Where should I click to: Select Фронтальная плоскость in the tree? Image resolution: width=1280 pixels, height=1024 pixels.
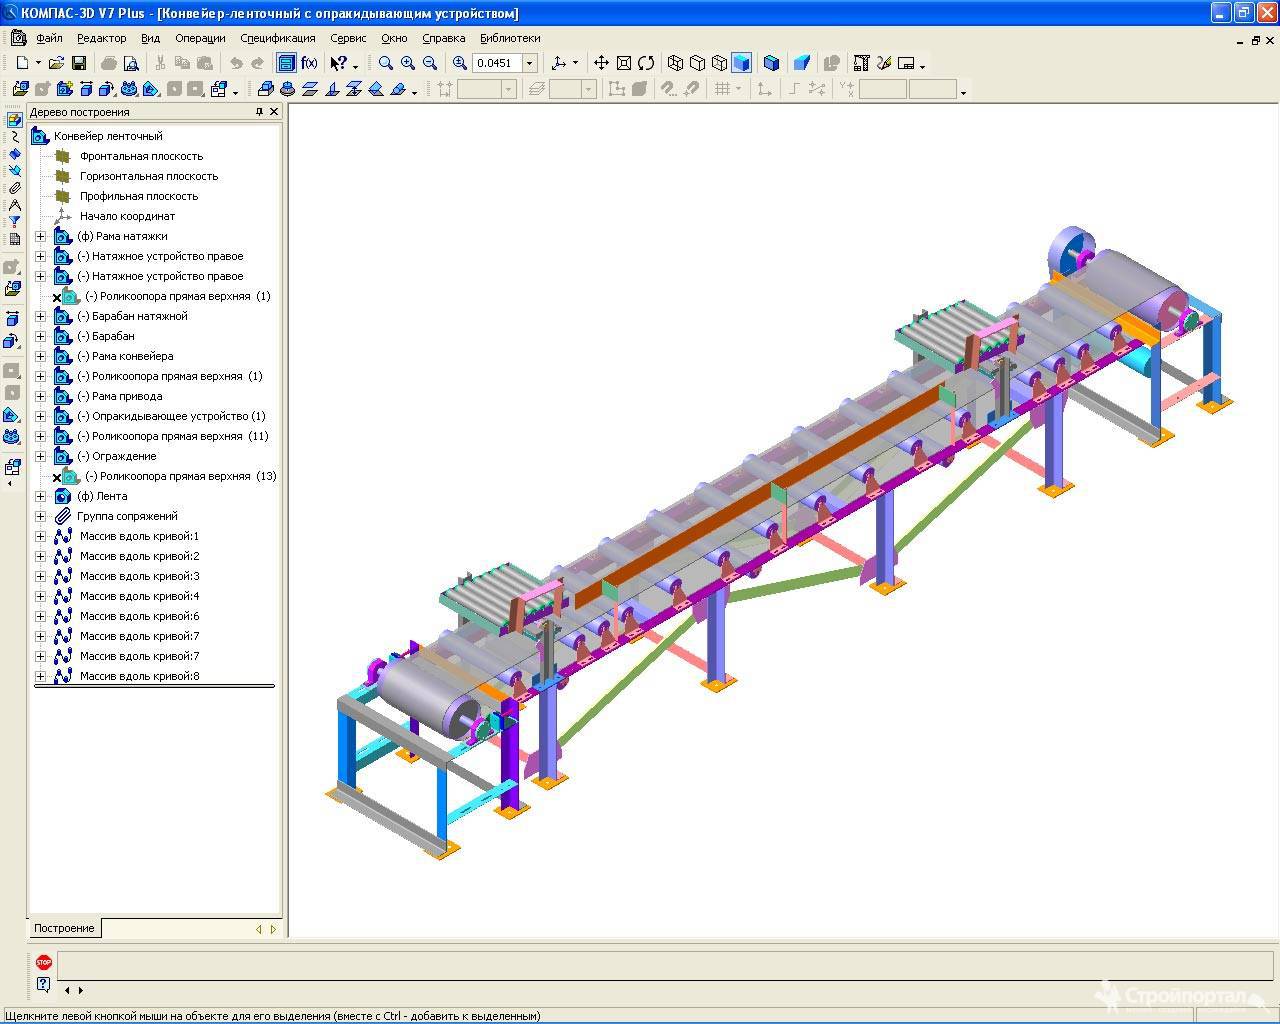141,156
